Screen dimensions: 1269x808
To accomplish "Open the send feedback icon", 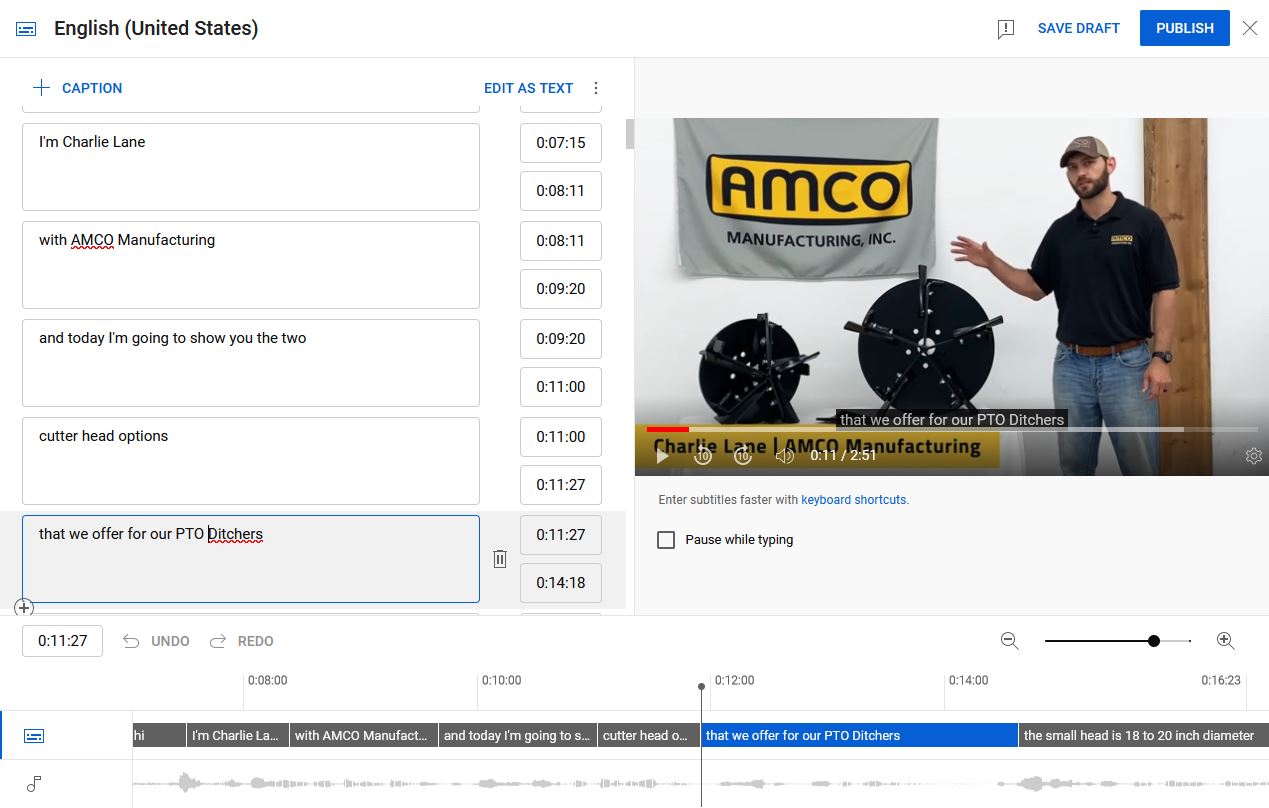I will pos(1006,29).
